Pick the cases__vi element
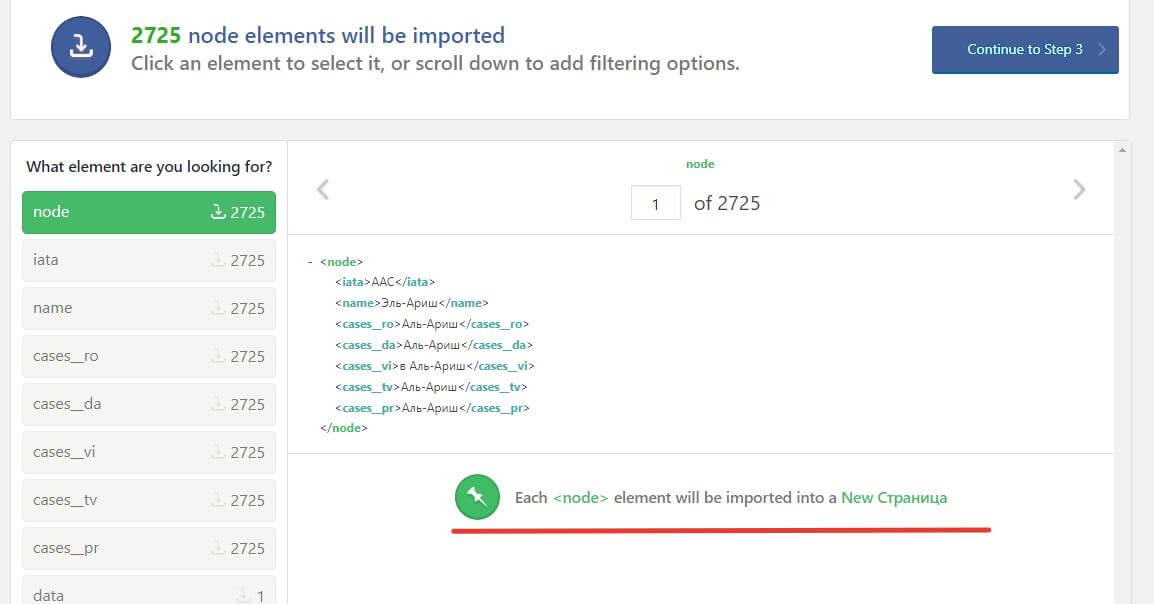1154x604 pixels. click(148, 452)
